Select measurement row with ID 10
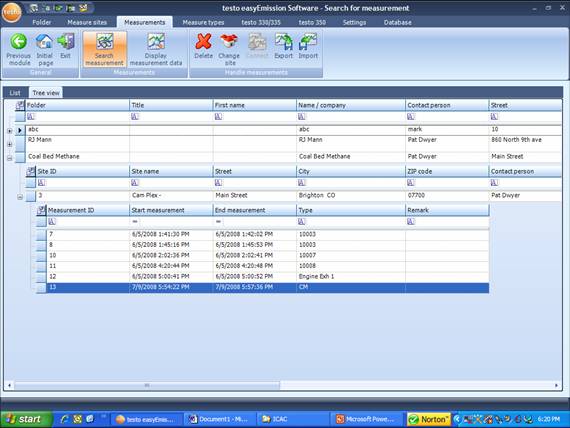570x428 pixels. [268, 255]
